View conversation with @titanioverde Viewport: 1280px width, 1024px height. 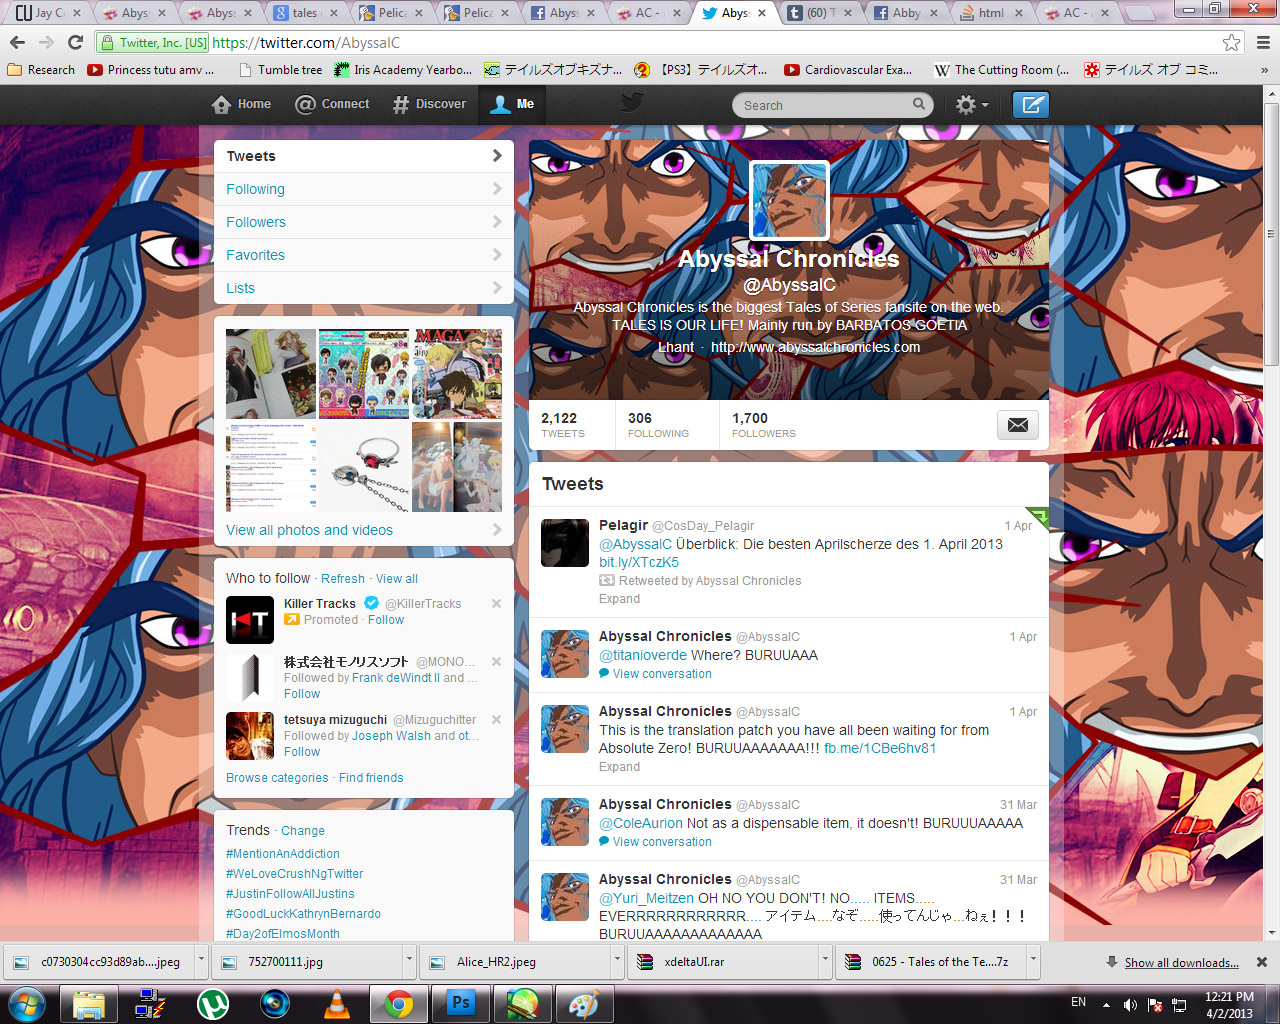662,674
